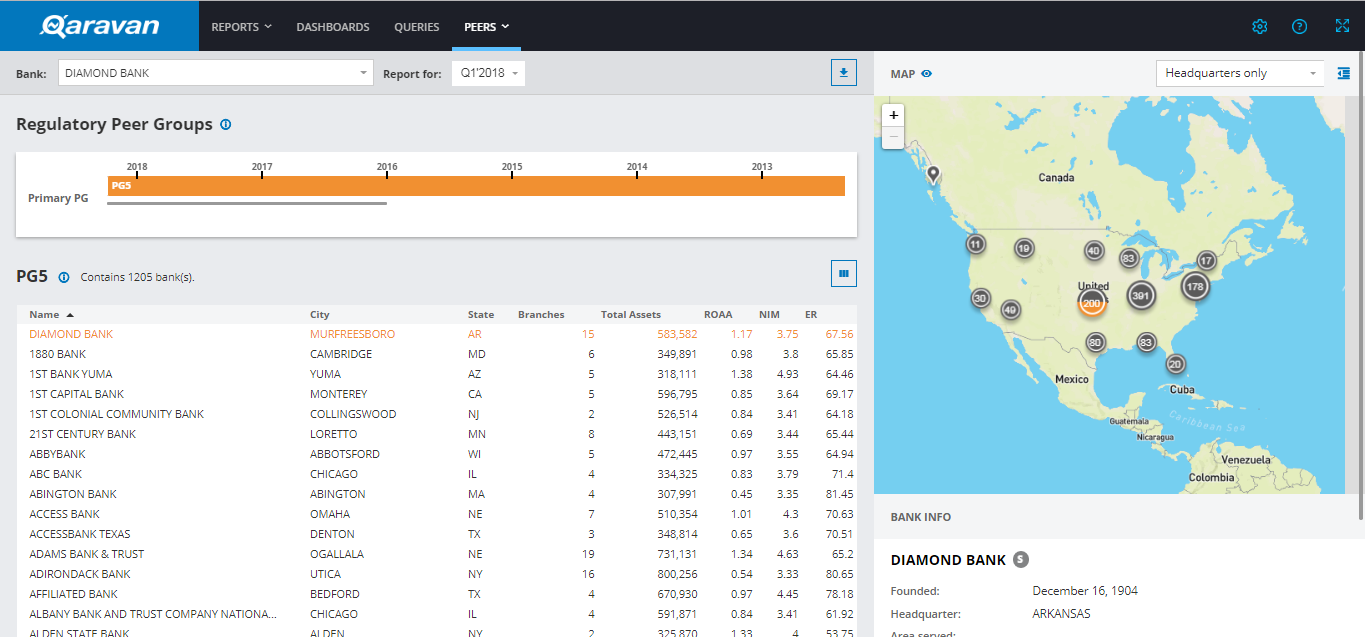Screen dimensions: 1365x637
Task: Click the help question mark icon
Action: point(1299,27)
